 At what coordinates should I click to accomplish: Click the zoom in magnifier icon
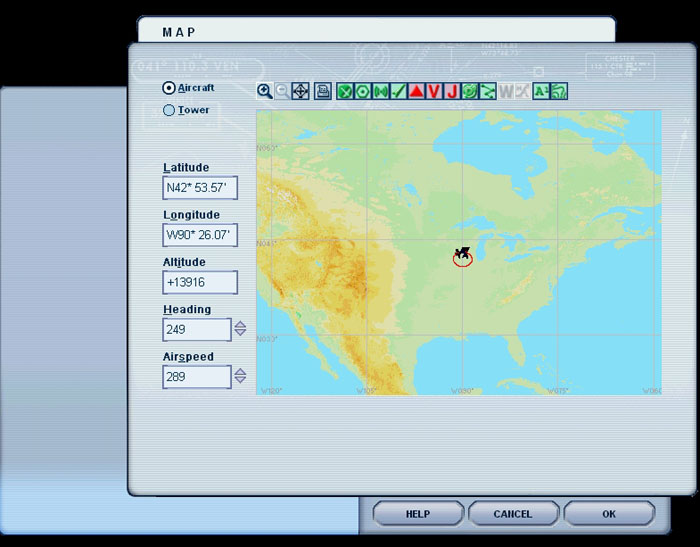[264, 91]
